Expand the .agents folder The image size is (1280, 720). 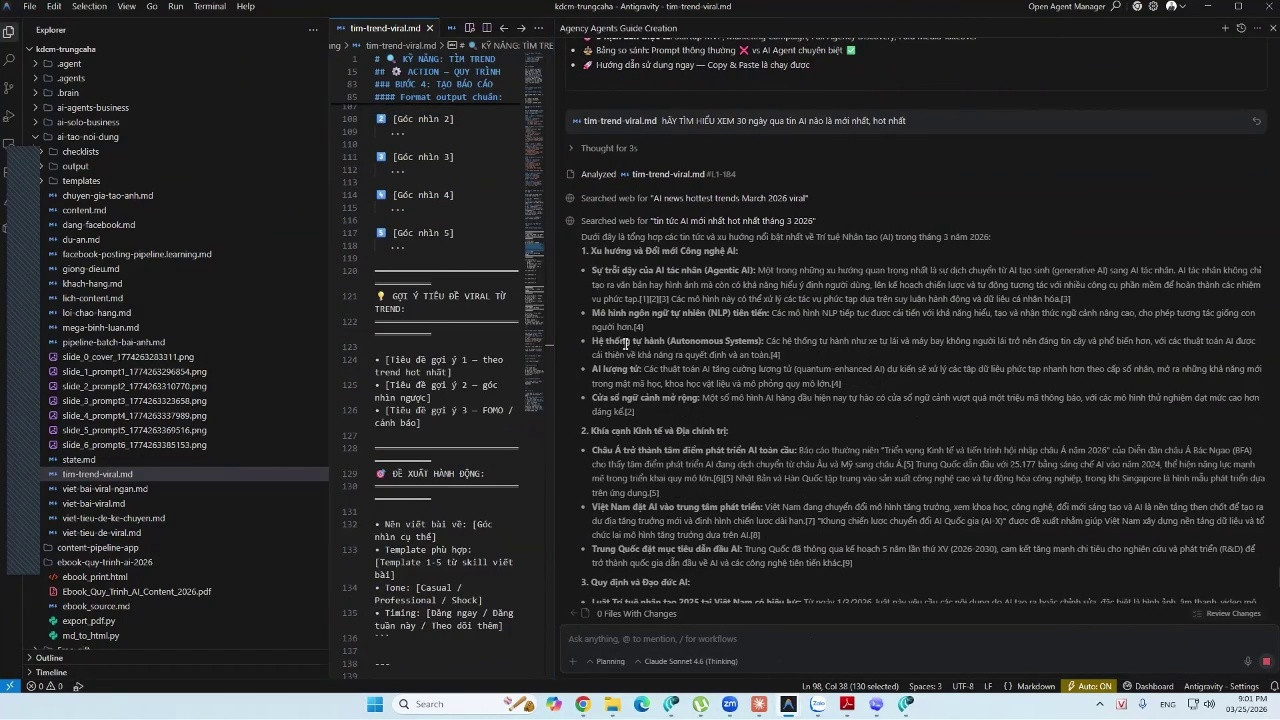click(71, 78)
